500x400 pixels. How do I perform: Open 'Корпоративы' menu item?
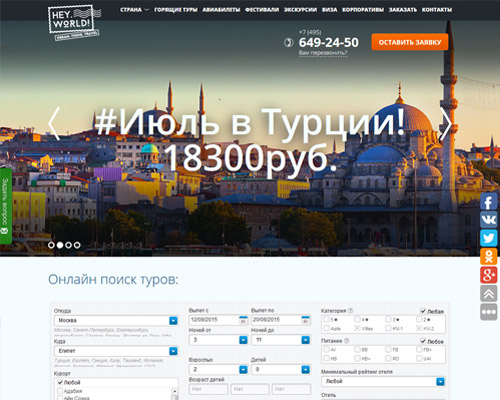[363, 10]
